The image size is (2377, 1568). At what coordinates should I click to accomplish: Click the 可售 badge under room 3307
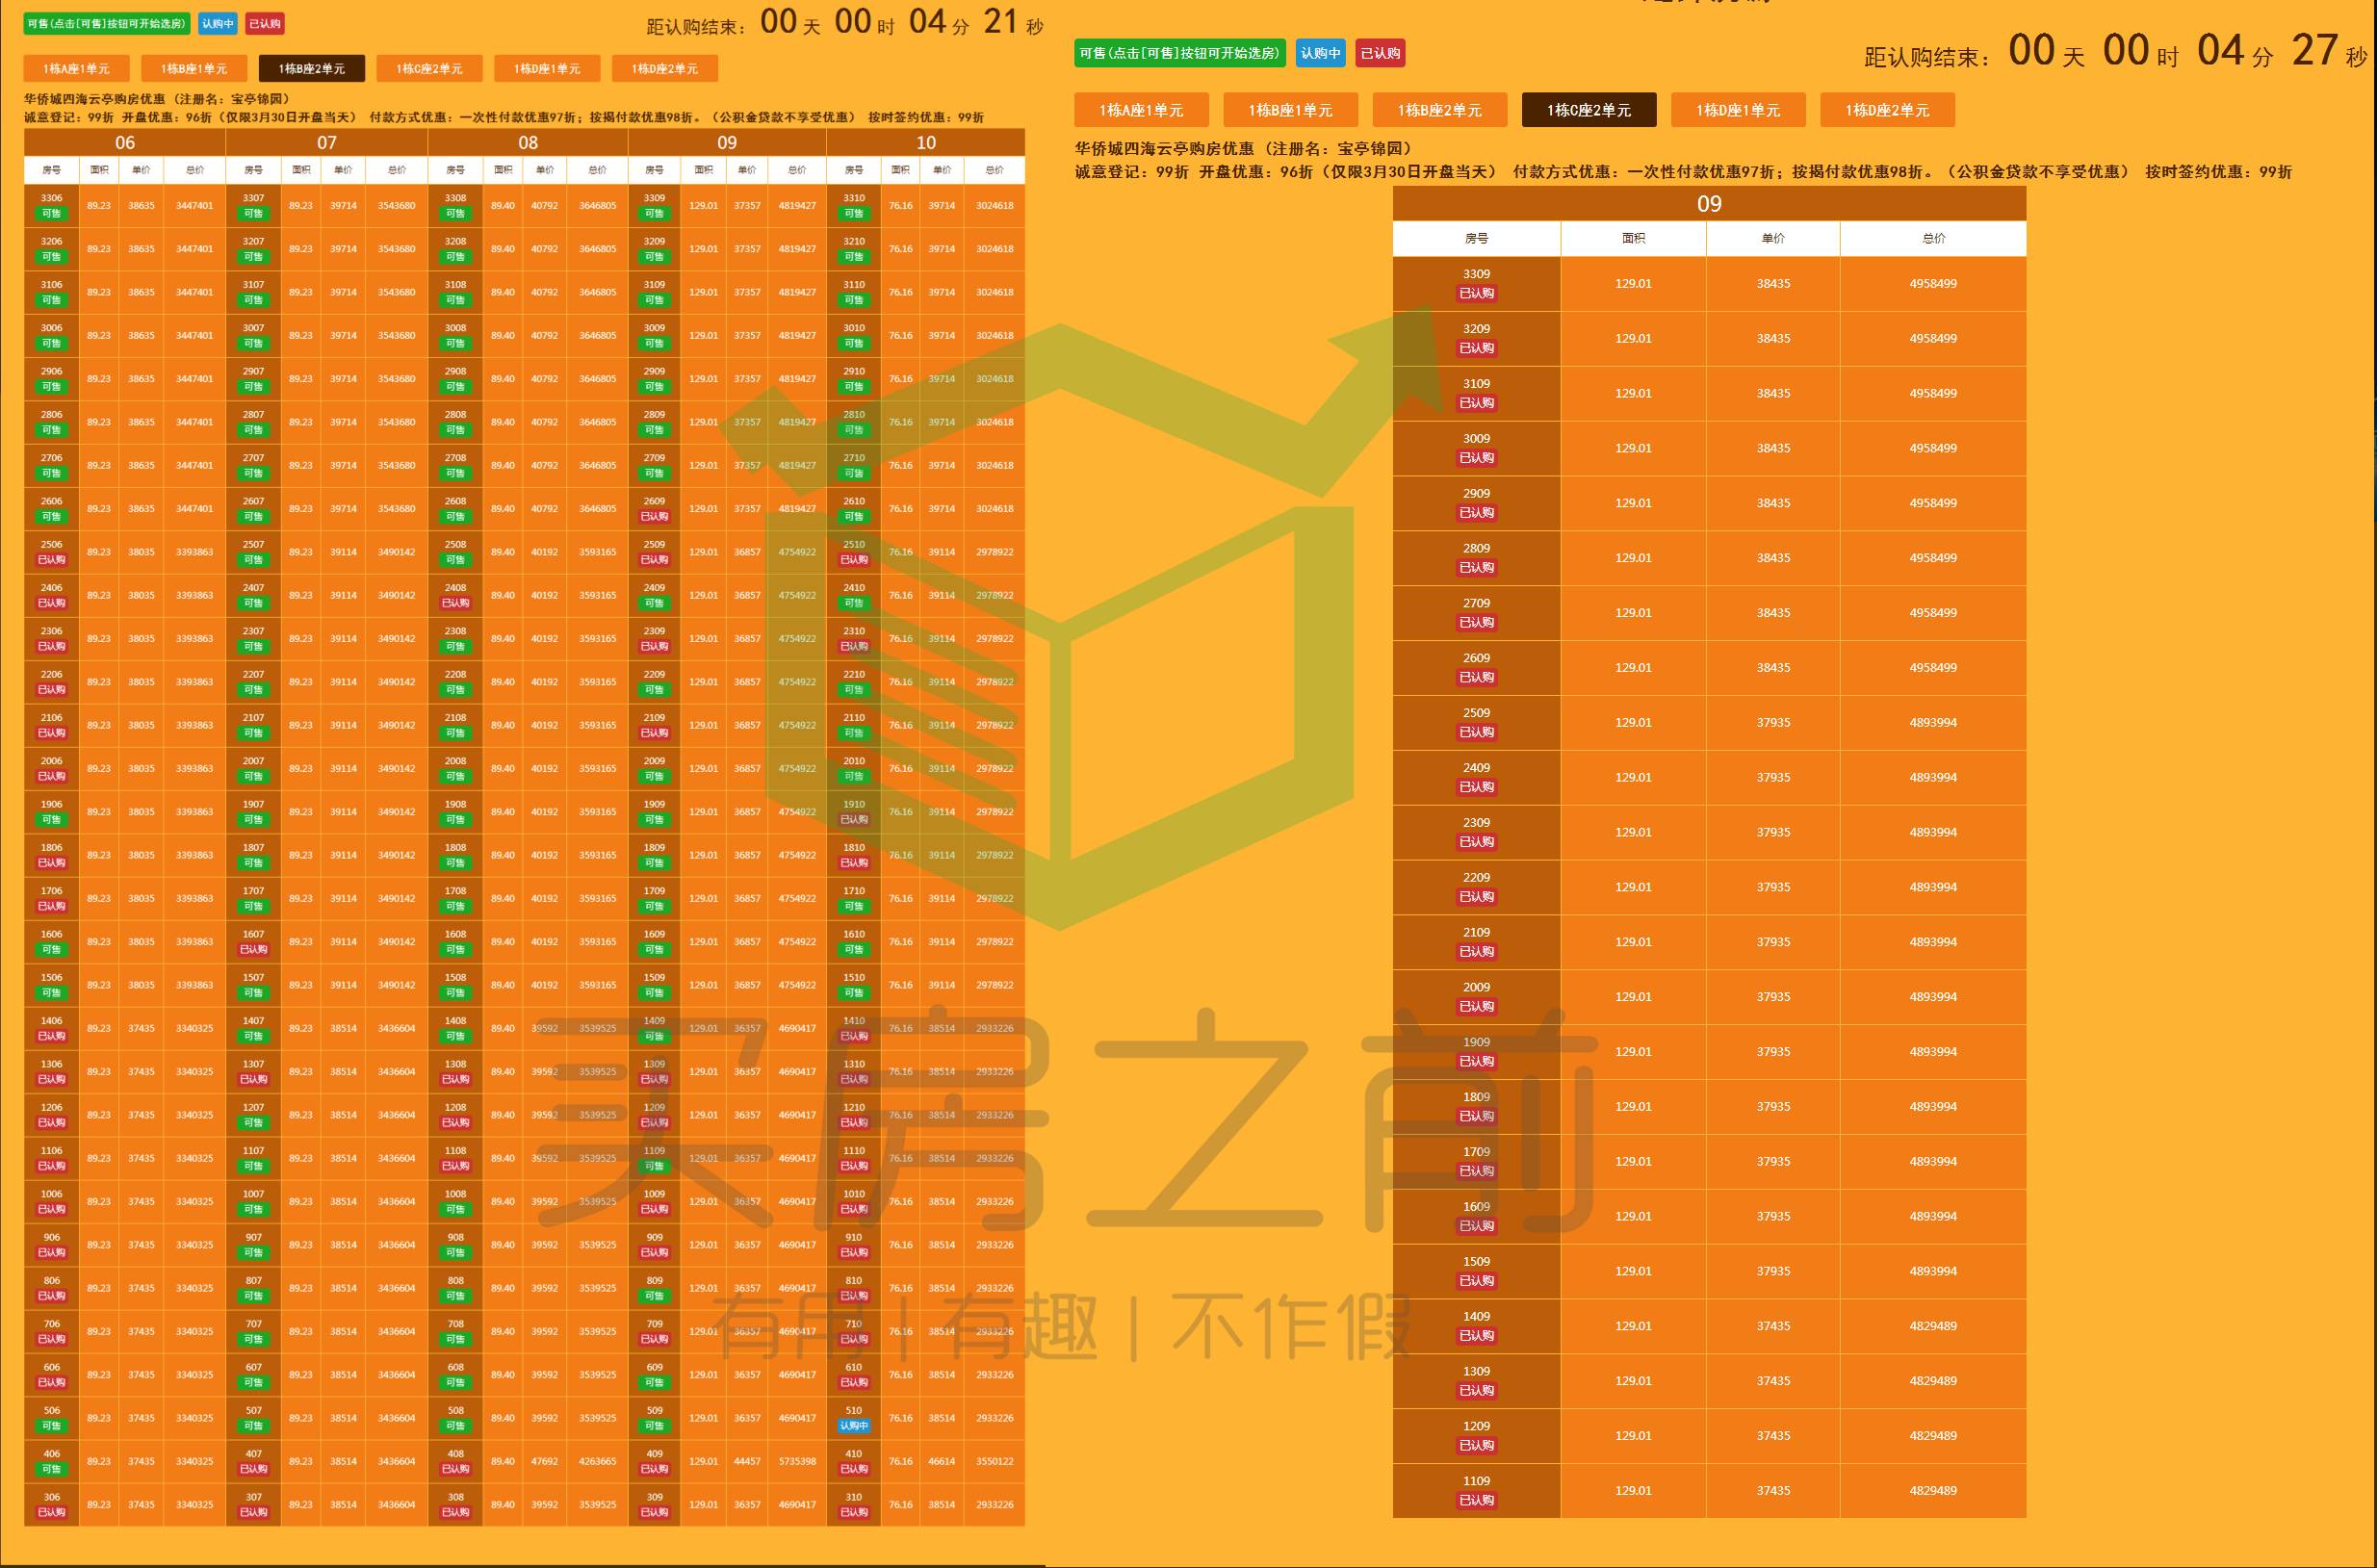(x=253, y=213)
